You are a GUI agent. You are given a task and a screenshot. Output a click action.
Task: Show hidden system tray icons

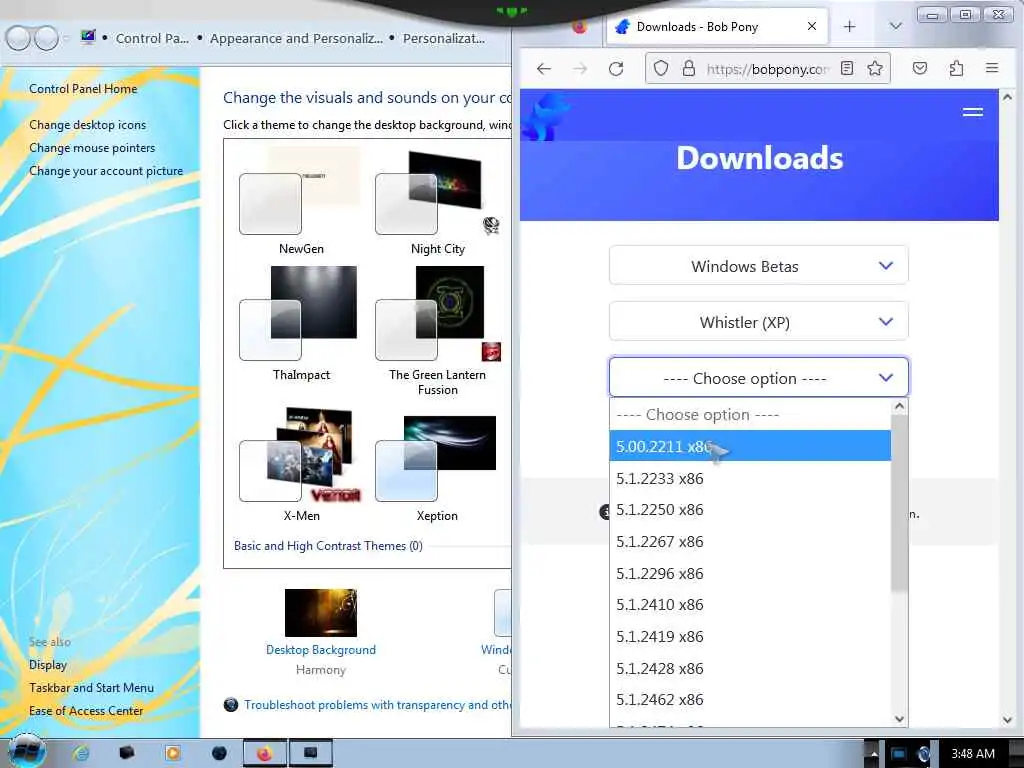click(x=873, y=754)
